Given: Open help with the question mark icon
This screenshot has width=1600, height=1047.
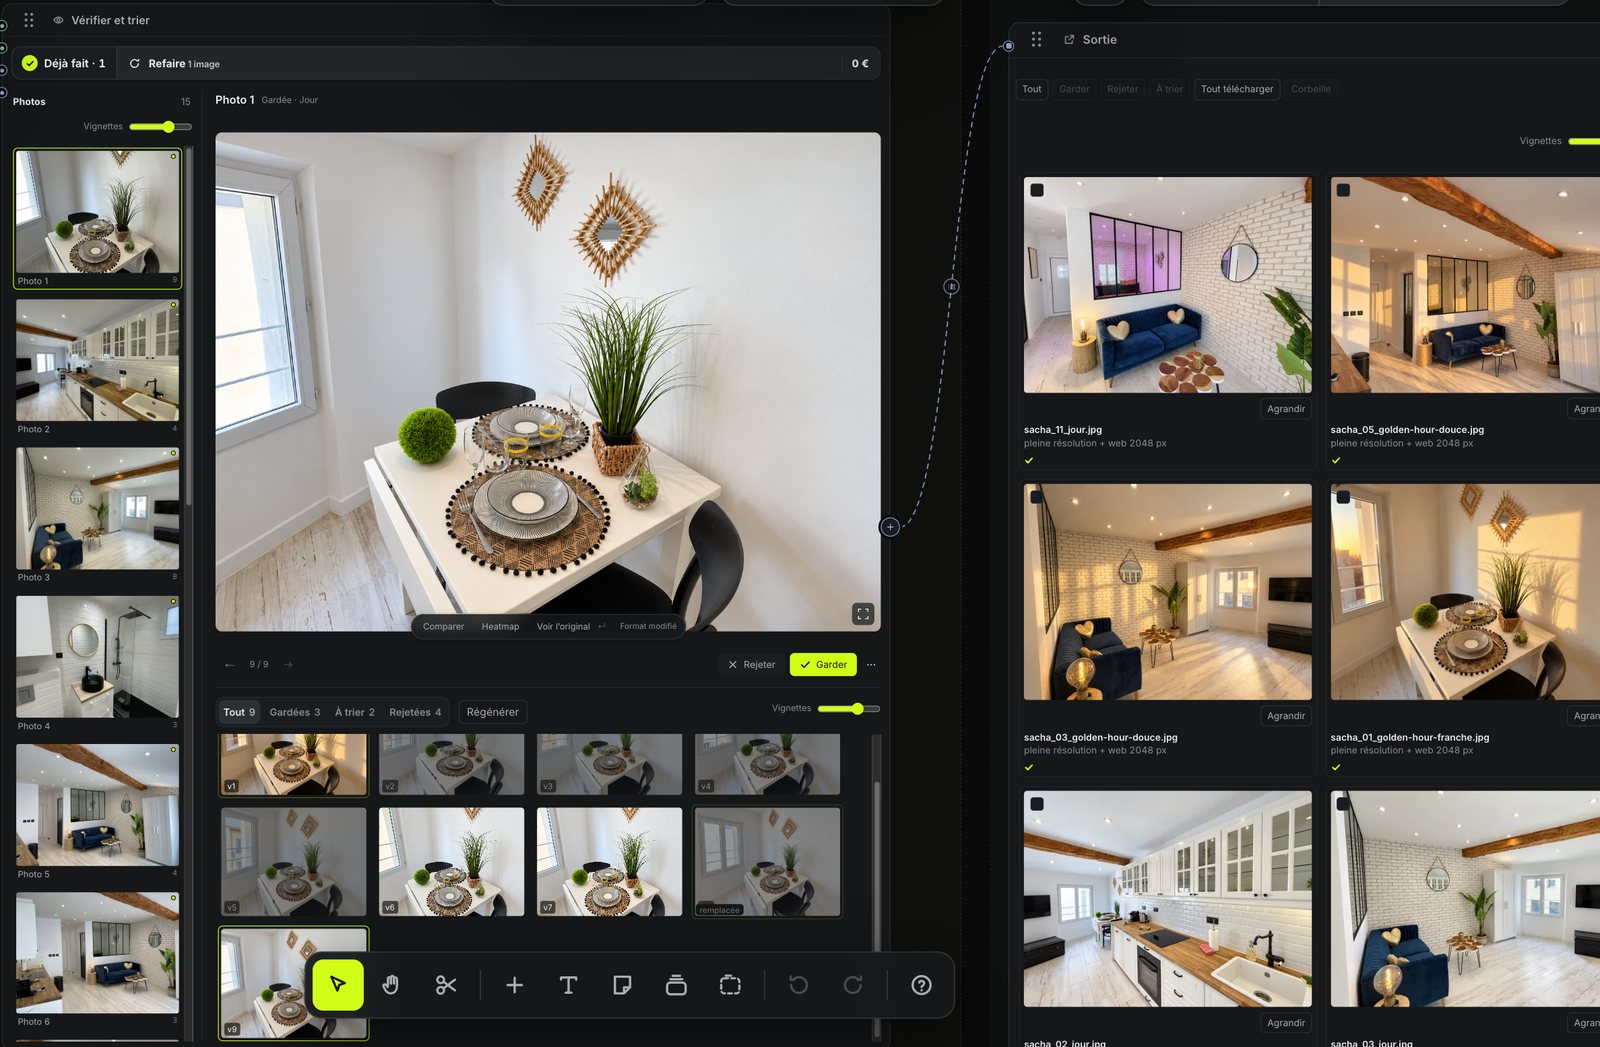Looking at the screenshot, I should [921, 985].
